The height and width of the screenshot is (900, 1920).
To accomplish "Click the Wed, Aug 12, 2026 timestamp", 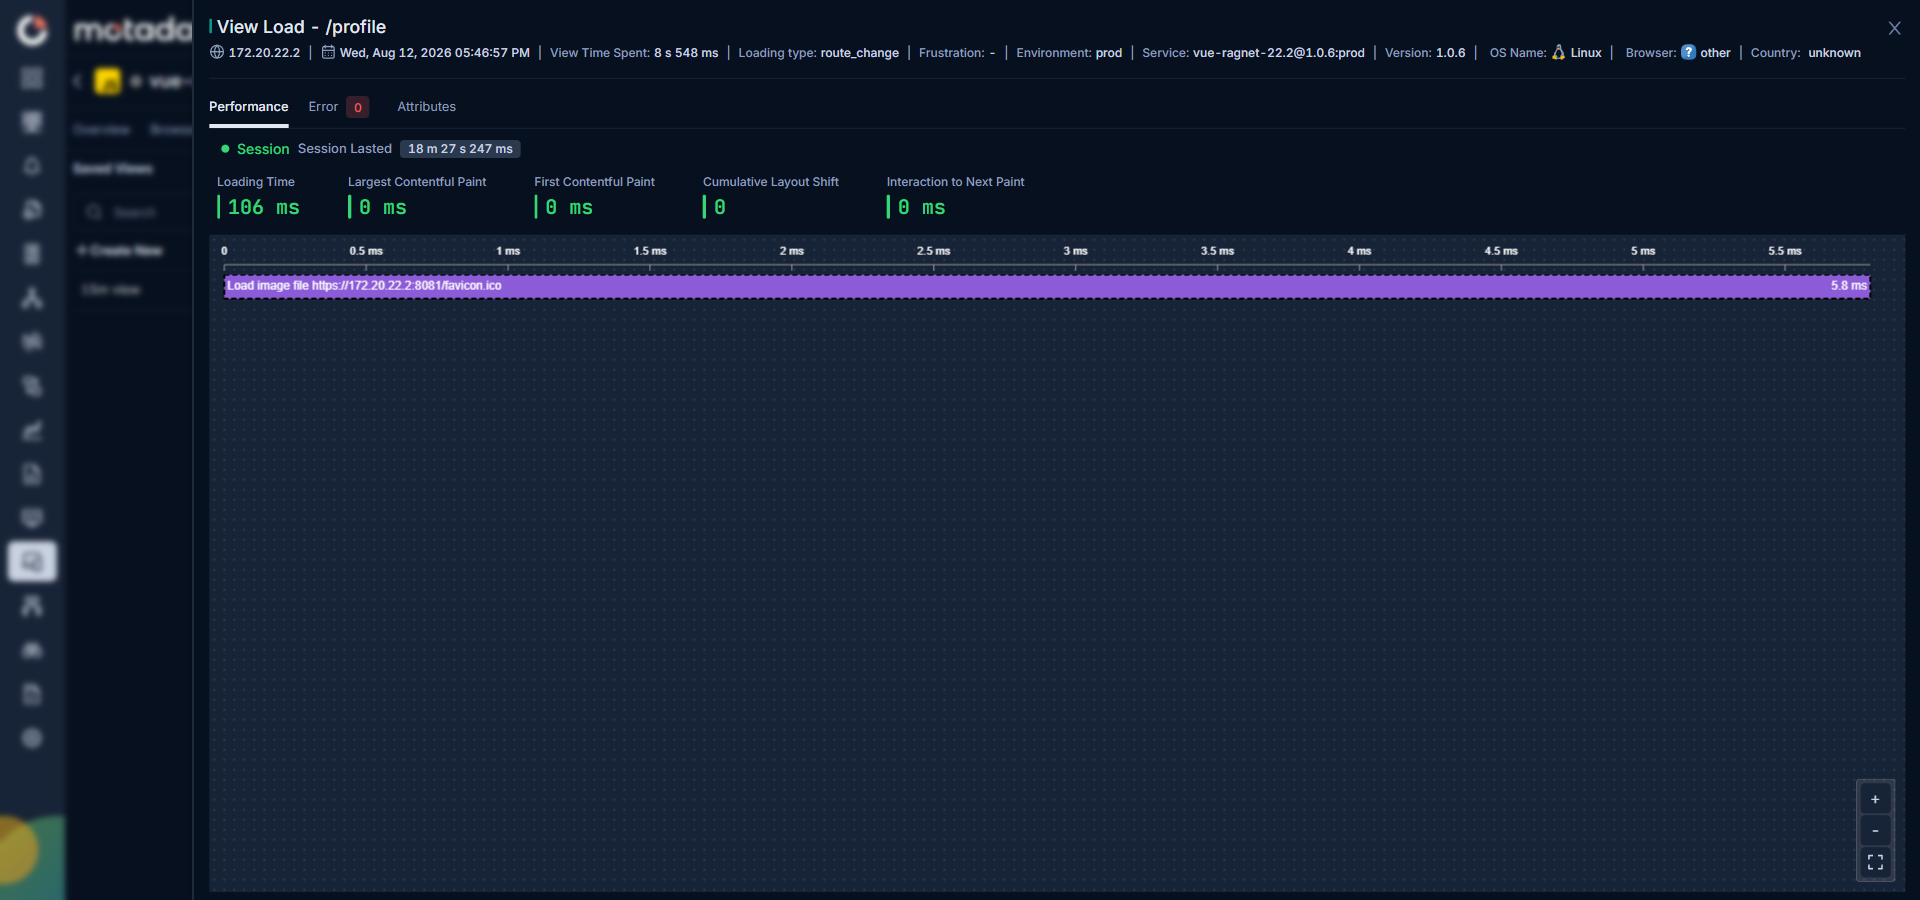I will [x=434, y=53].
